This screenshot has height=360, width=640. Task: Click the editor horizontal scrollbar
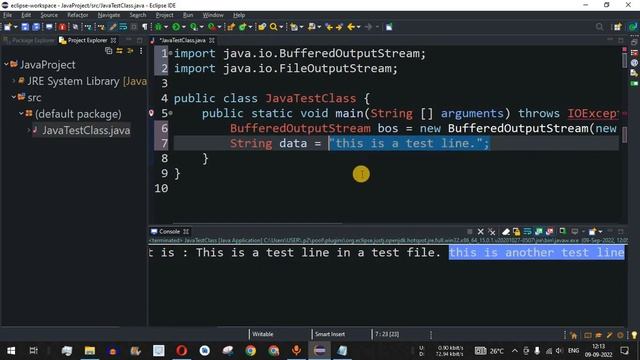[x=258, y=223]
